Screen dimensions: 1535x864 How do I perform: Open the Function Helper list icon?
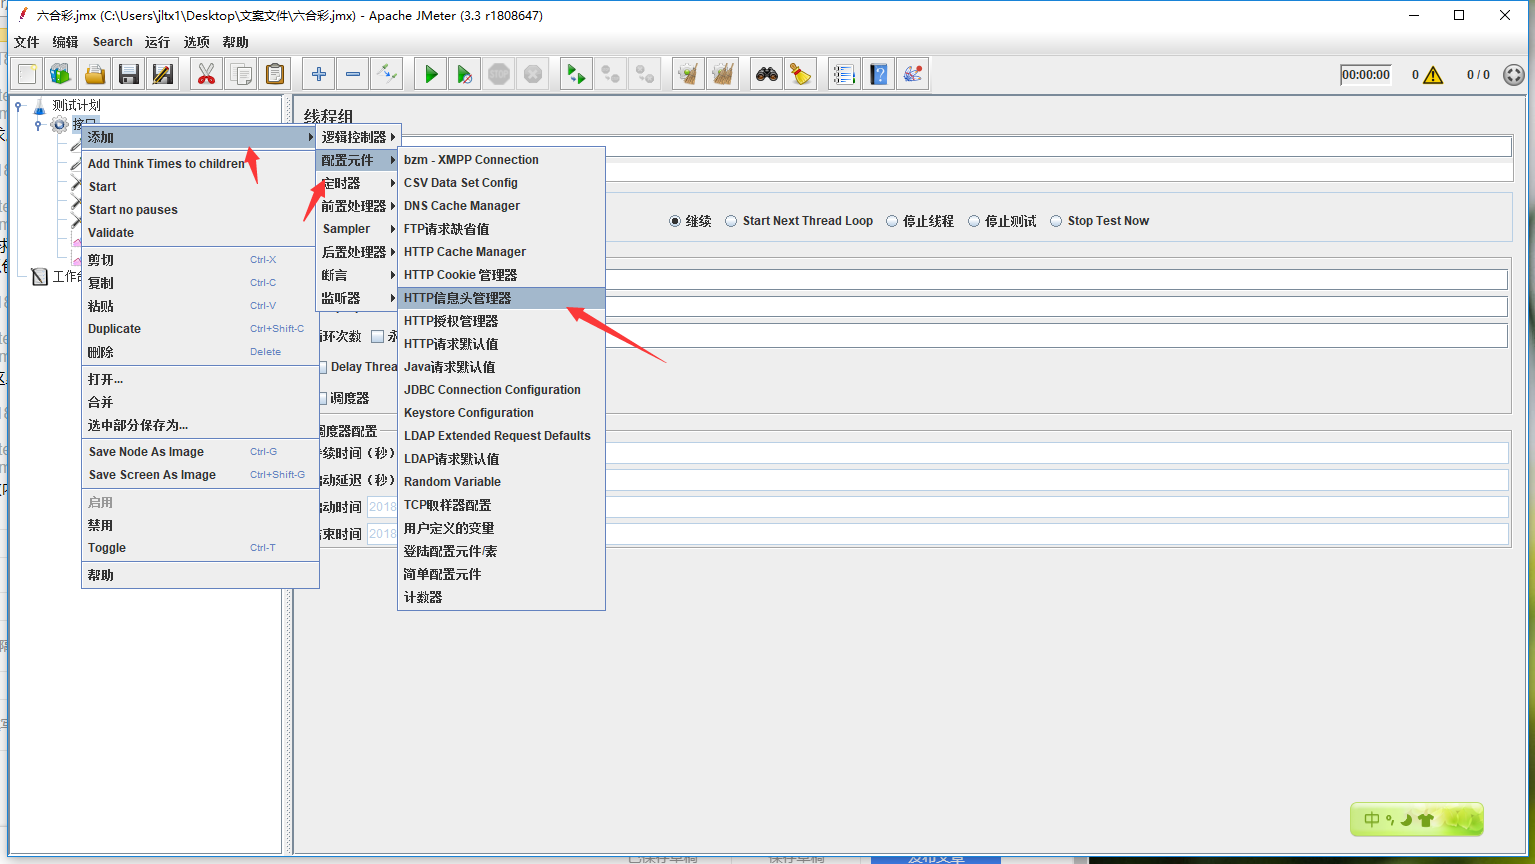click(x=845, y=74)
